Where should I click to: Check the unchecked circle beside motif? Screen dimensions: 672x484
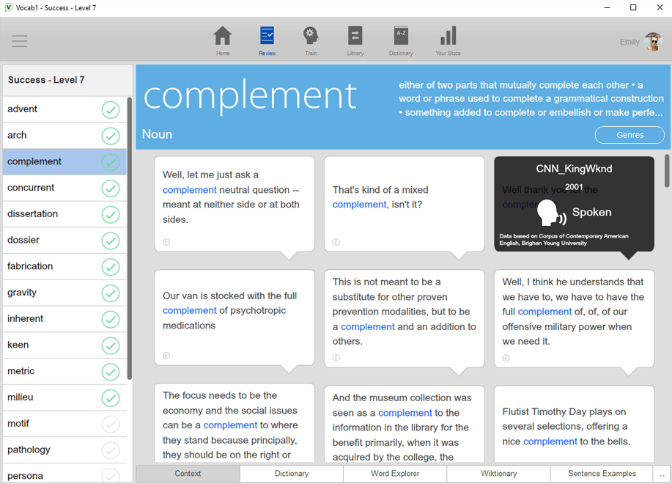pyautogui.click(x=110, y=424)
